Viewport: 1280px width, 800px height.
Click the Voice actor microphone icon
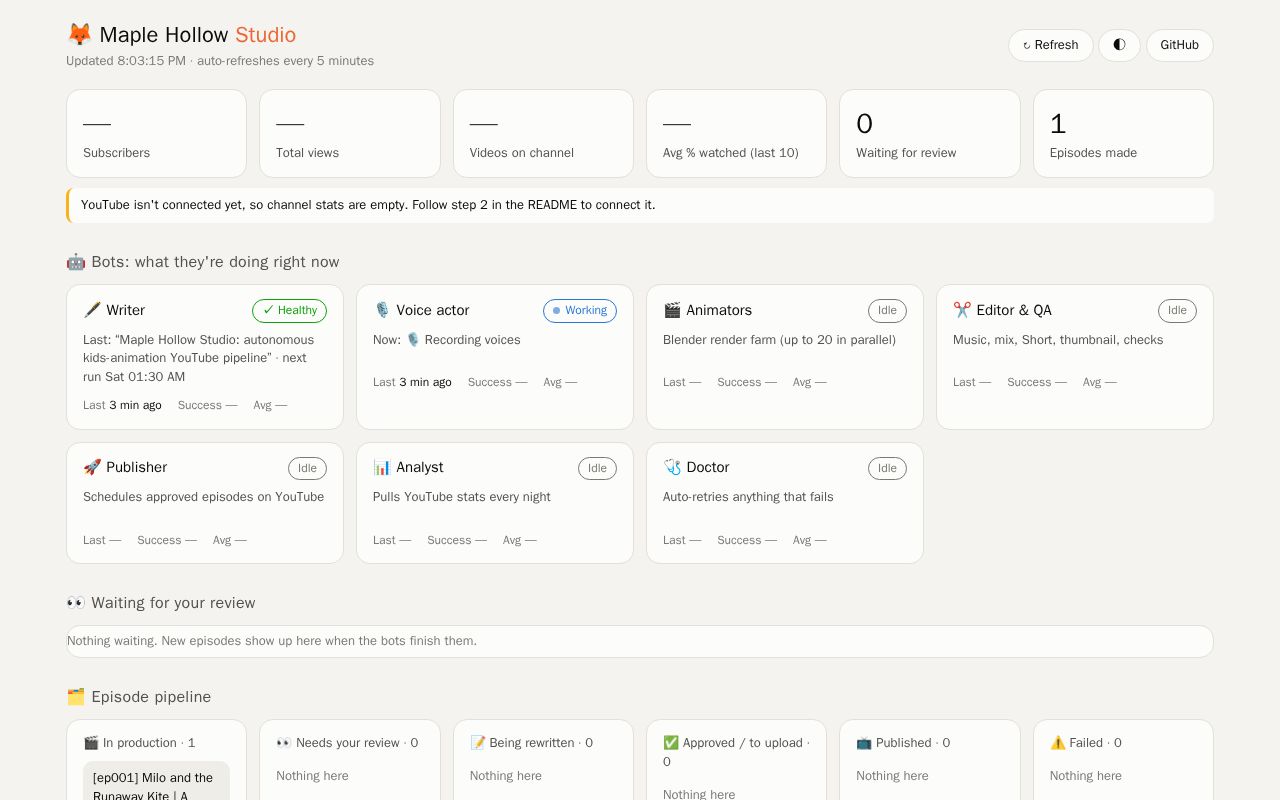382,310
